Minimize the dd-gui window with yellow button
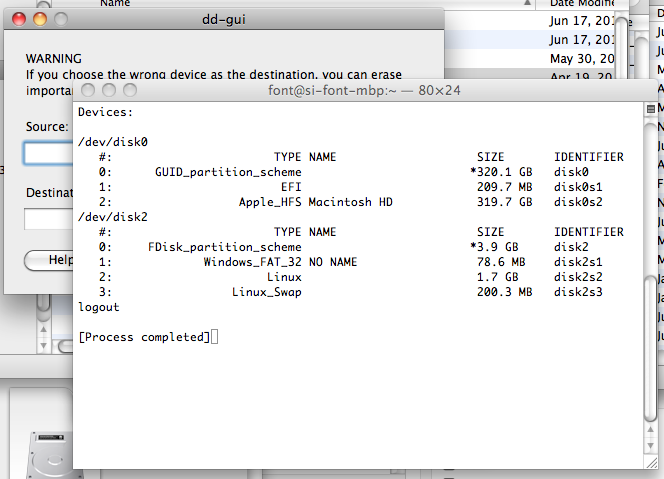The height and width of the screenshot is (479, 664). tap(40, 19)
